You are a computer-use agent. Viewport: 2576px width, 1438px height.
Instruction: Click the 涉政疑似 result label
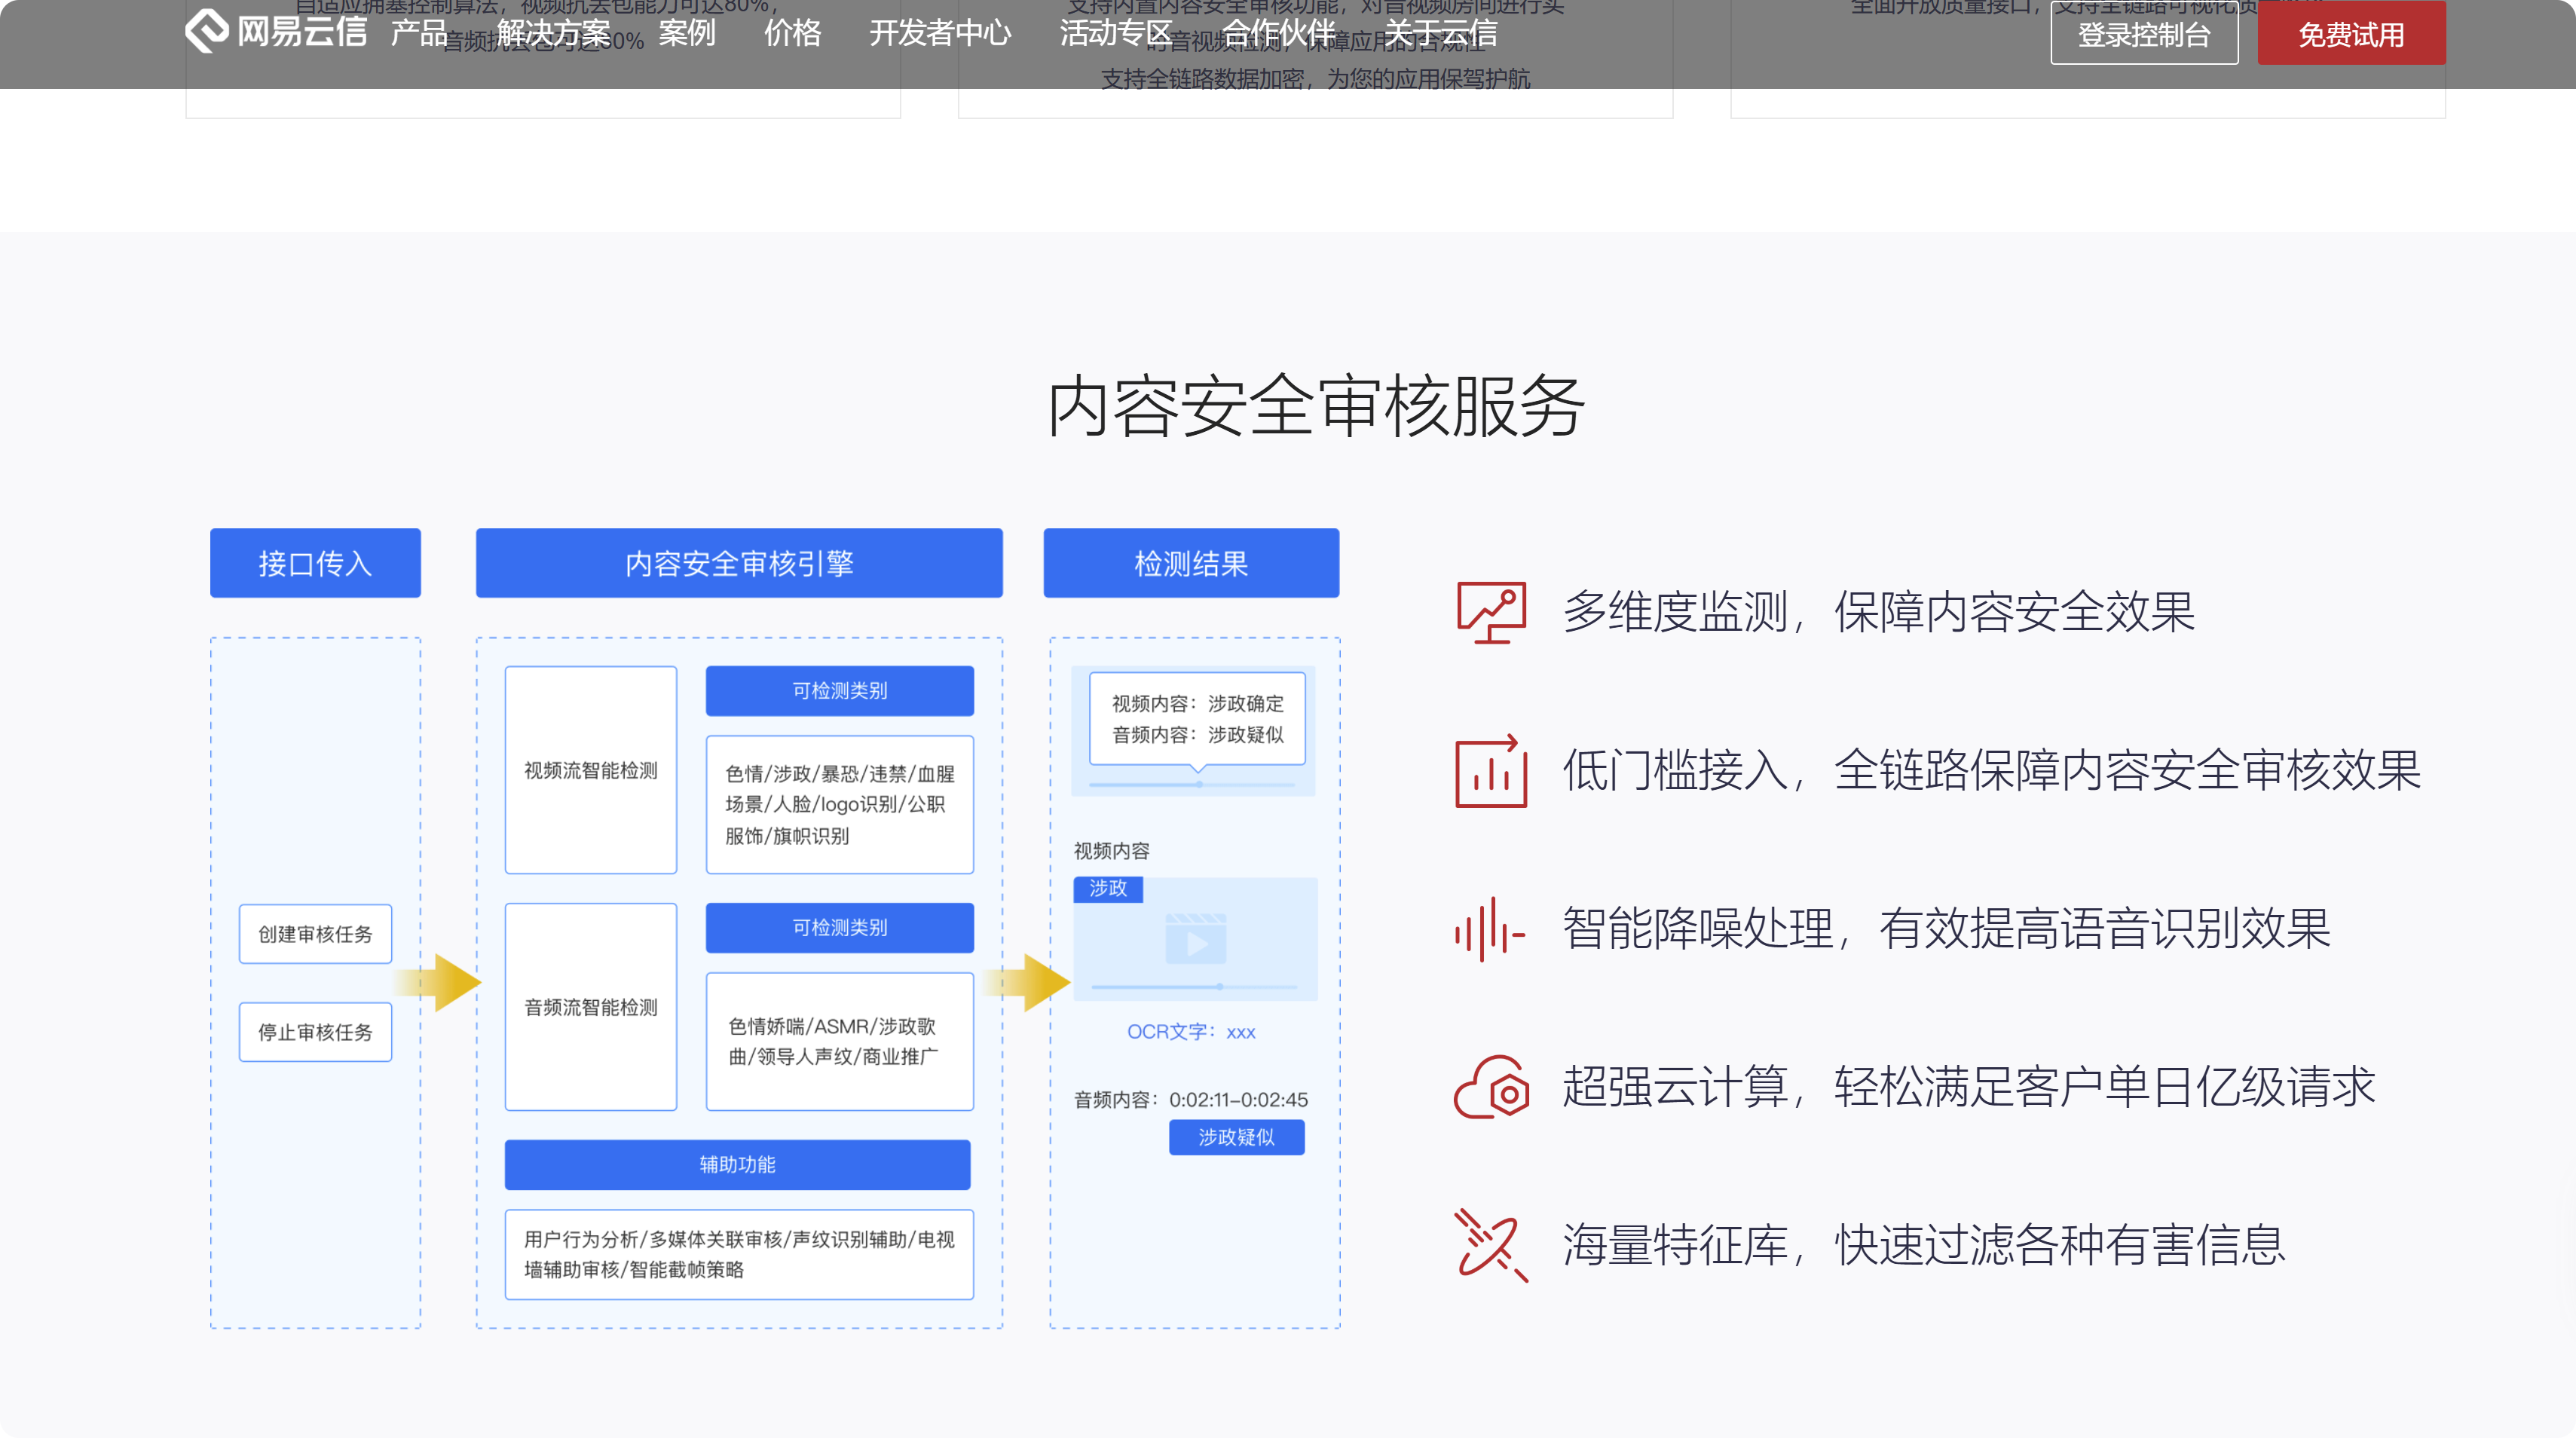coord(1237,1137)
